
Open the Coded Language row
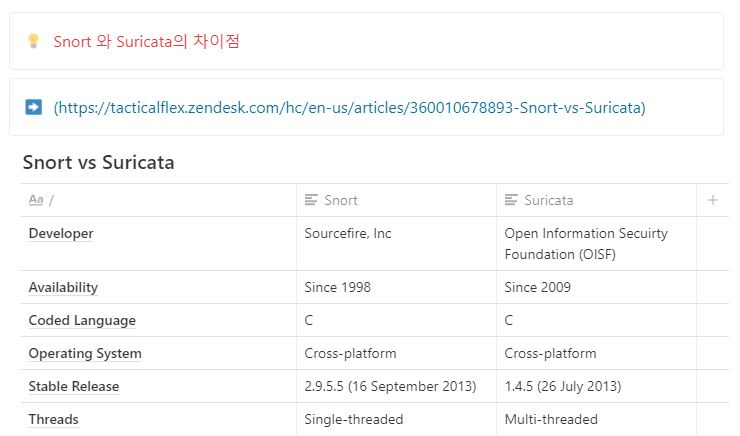pos(82,320)
